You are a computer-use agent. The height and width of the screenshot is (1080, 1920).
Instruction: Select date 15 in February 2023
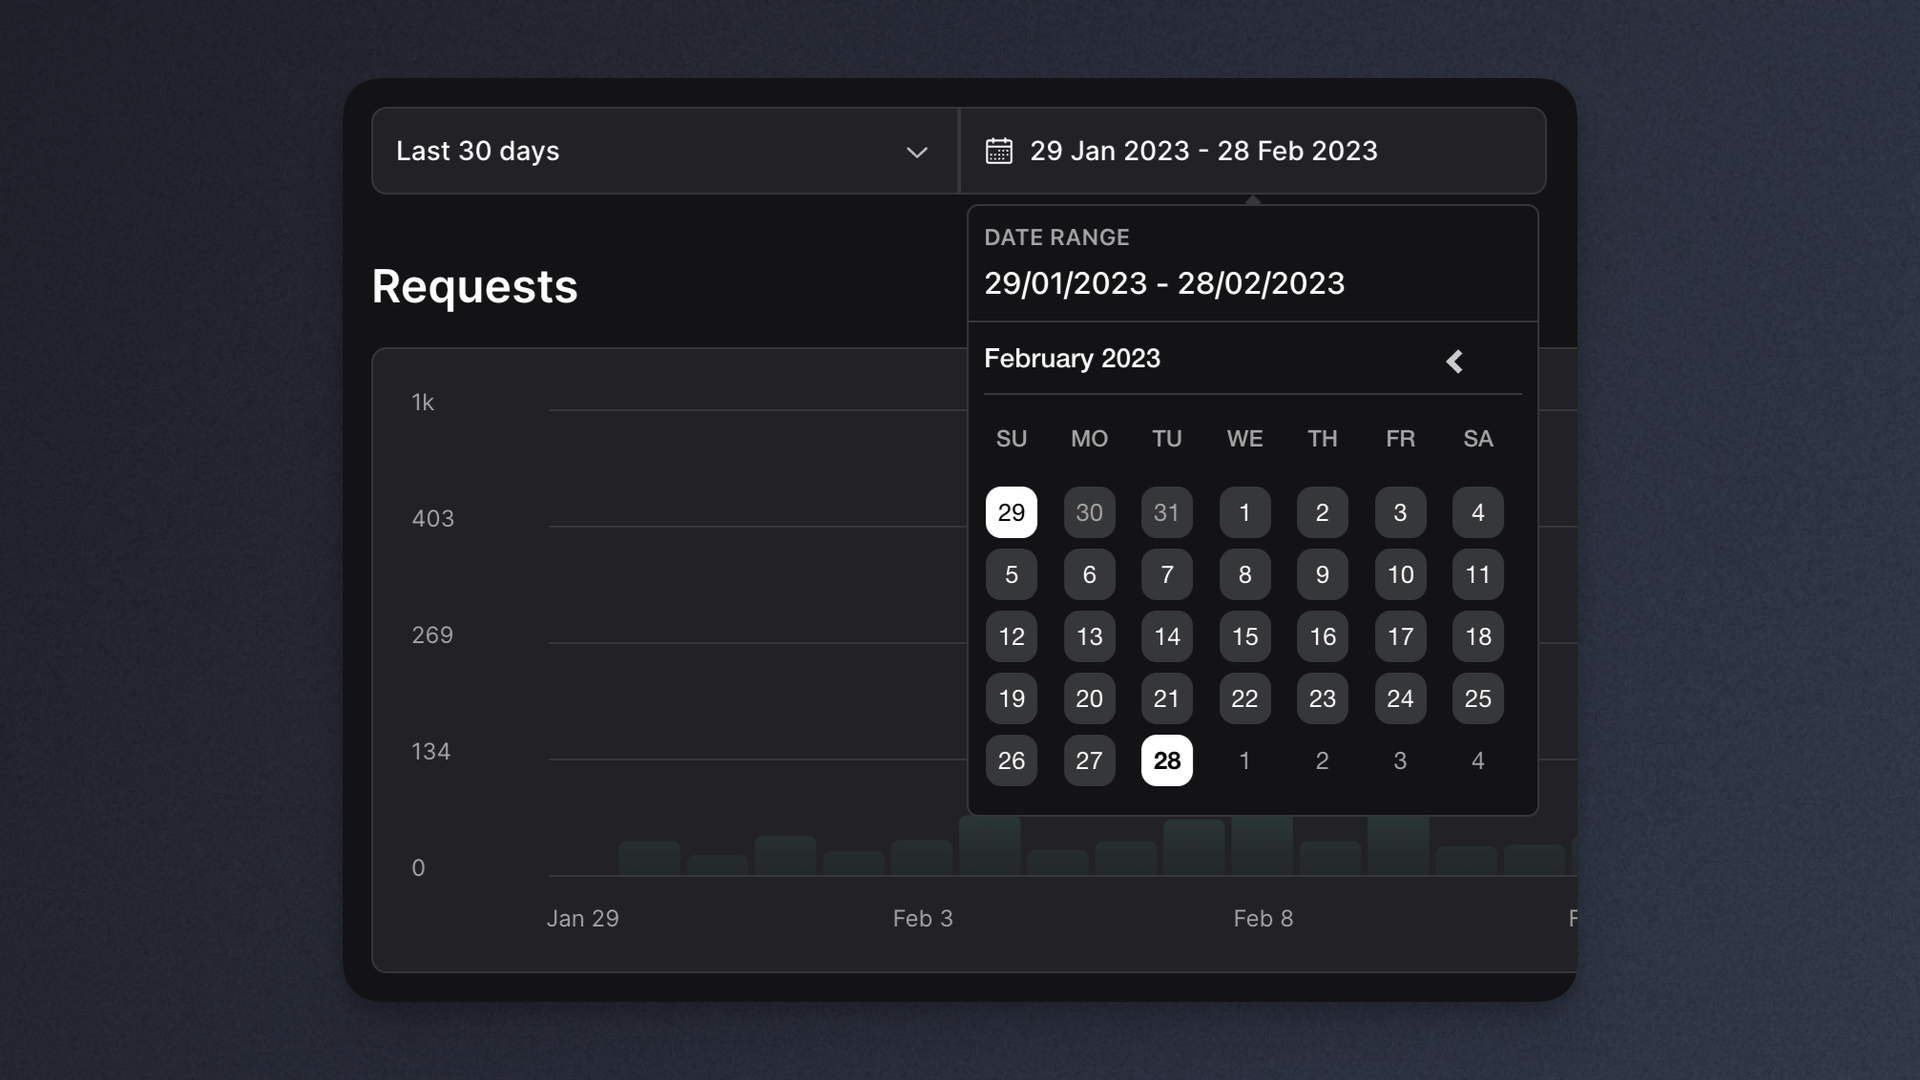pyautogui.click(x=1244, y=636)
